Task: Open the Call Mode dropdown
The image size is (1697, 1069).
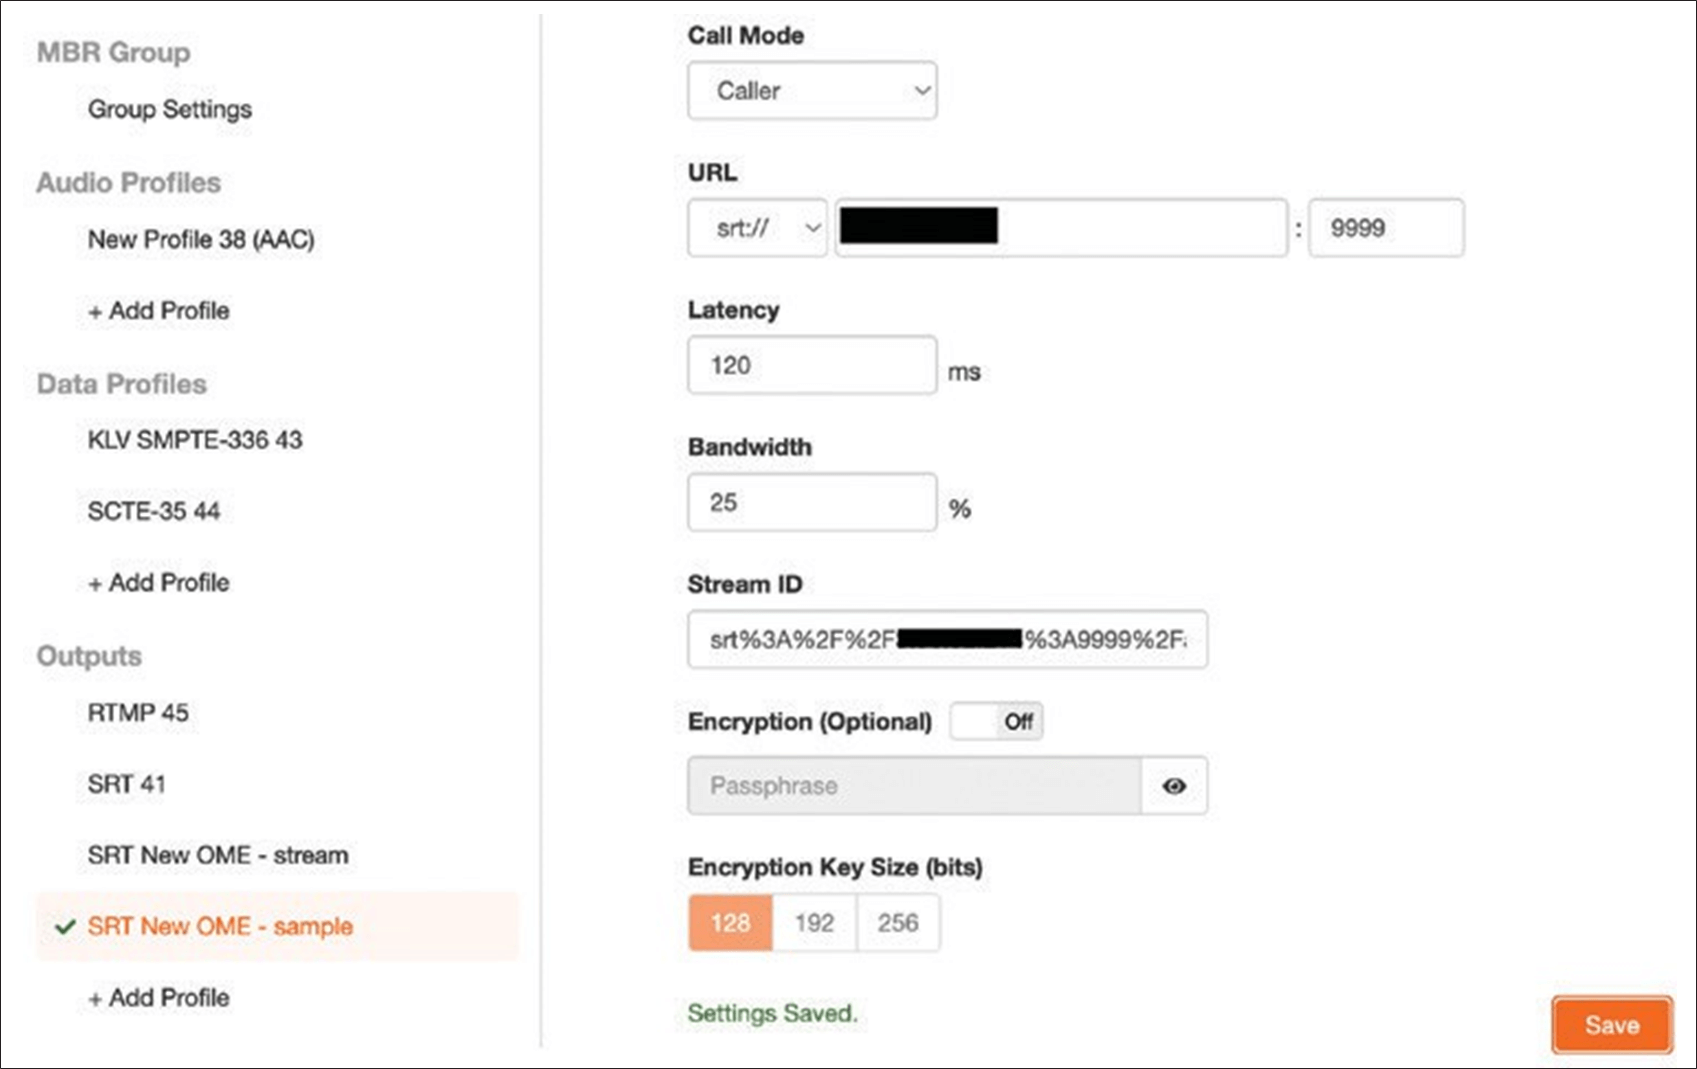Action: point(812,90)
